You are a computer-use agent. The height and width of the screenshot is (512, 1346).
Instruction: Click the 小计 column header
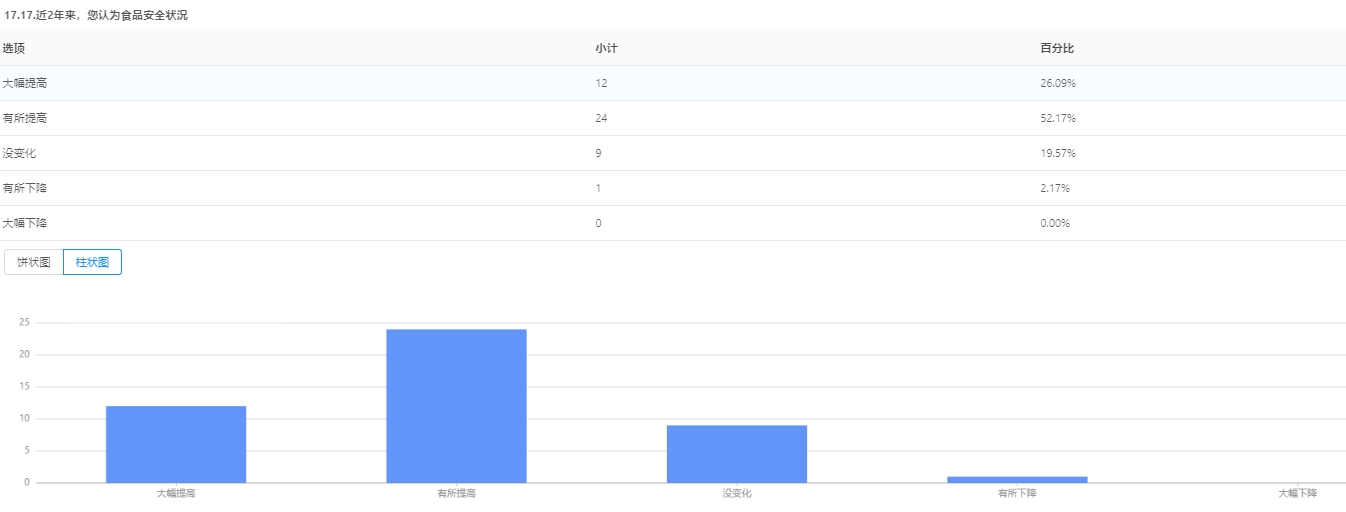(606, 48)
